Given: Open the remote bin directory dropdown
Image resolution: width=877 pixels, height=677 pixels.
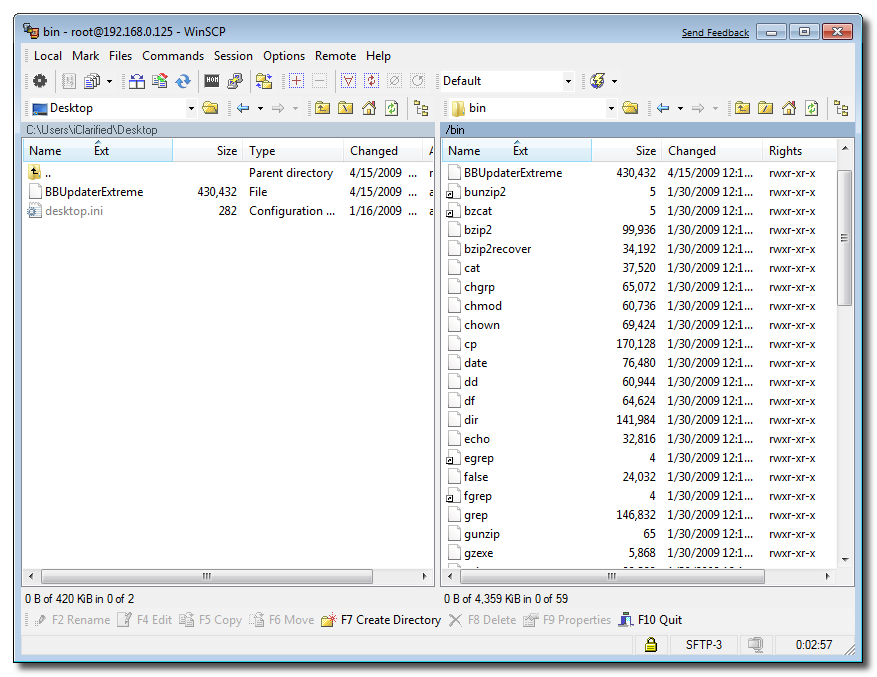Looking at the screenshot, I should point(611,108).
